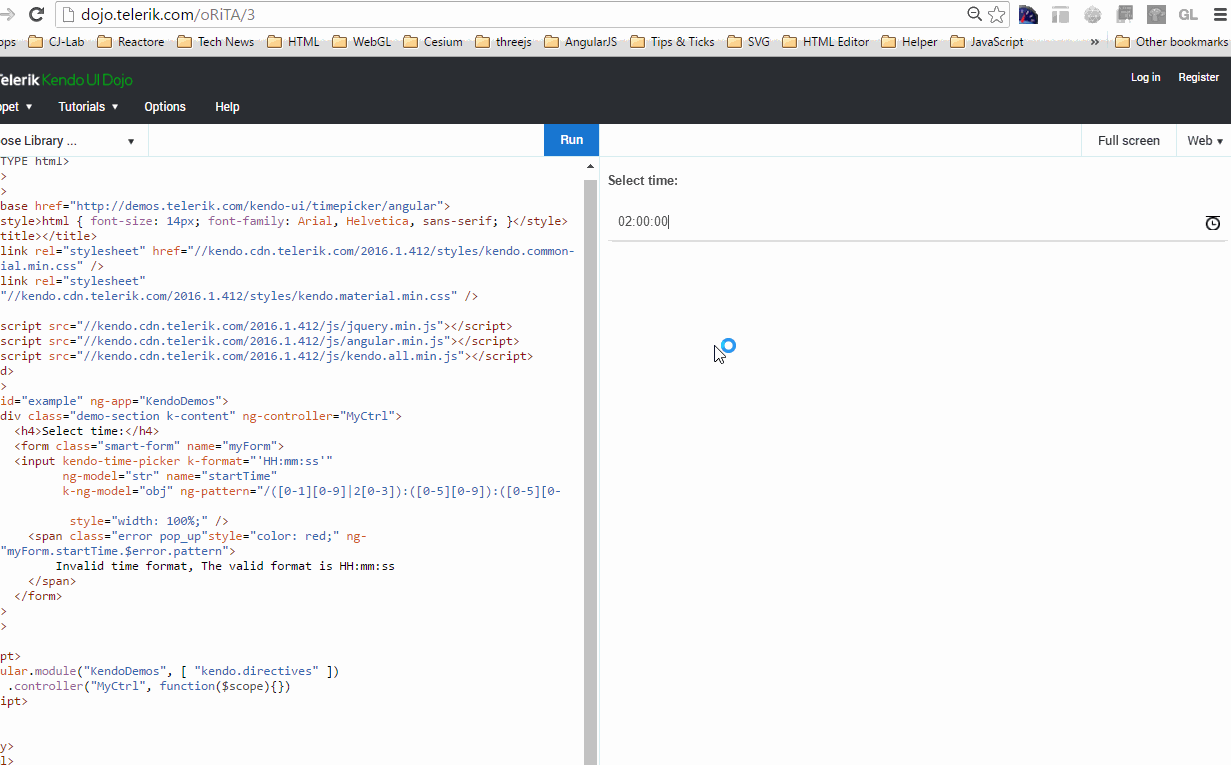Image resolution: width=1231 pixels, height=765 pixels.
Task: Open the chip-shaped extension icon
Action: (x=1124, y=14)
